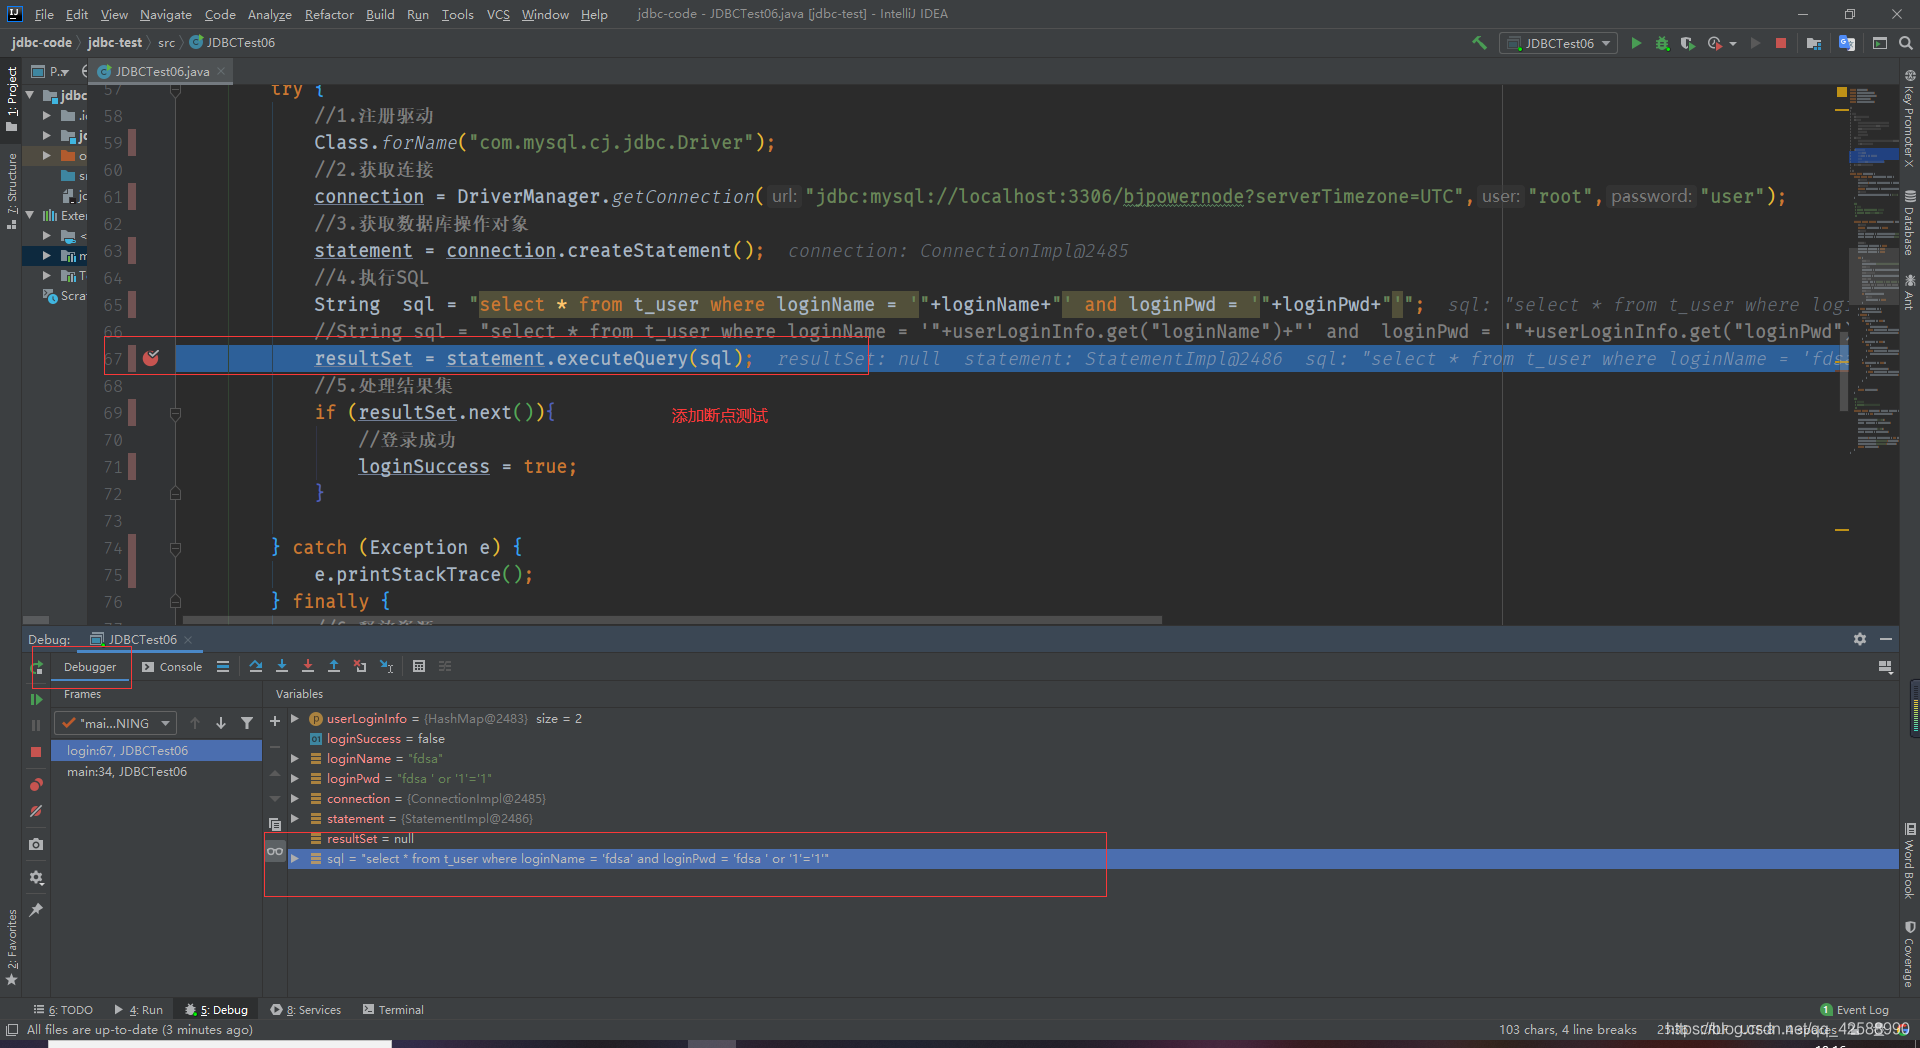Click the copy watches icon in Variables
The image size is (1920, 1048).
point(275,825)
